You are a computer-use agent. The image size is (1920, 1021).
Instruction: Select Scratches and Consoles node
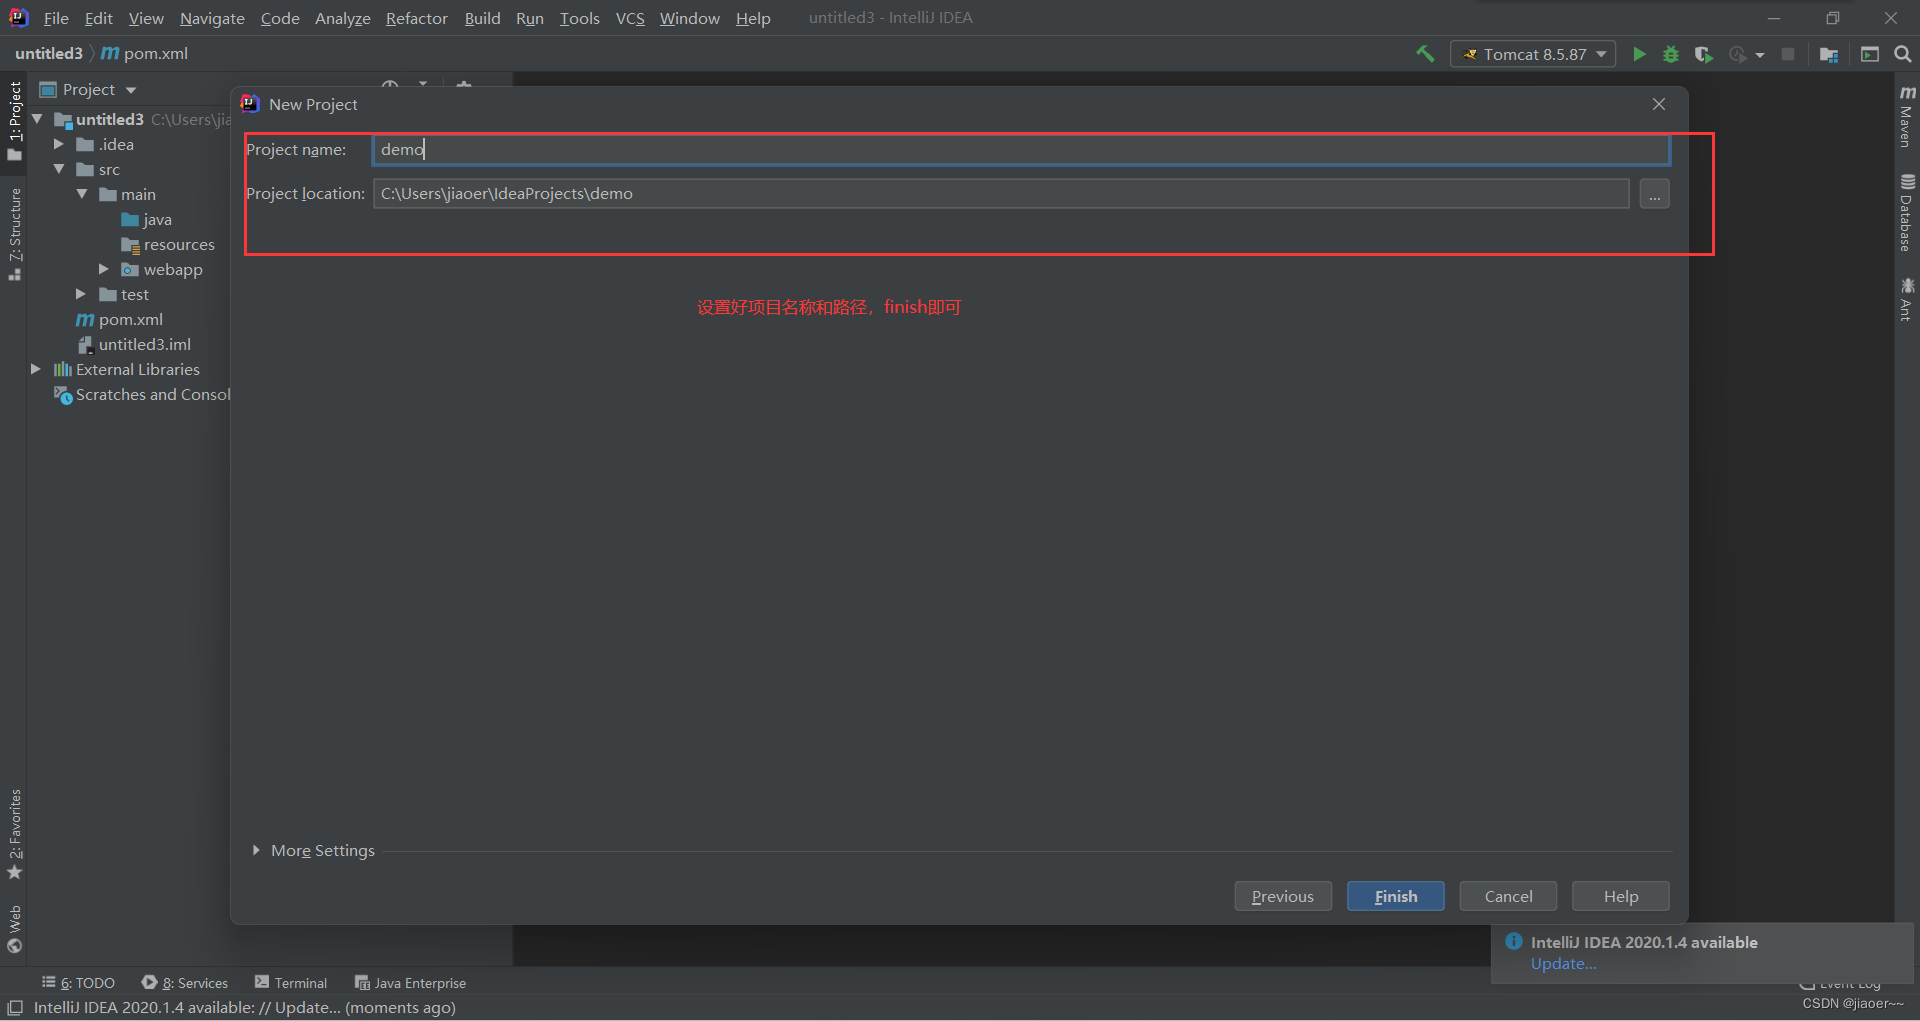pos(142,394)
